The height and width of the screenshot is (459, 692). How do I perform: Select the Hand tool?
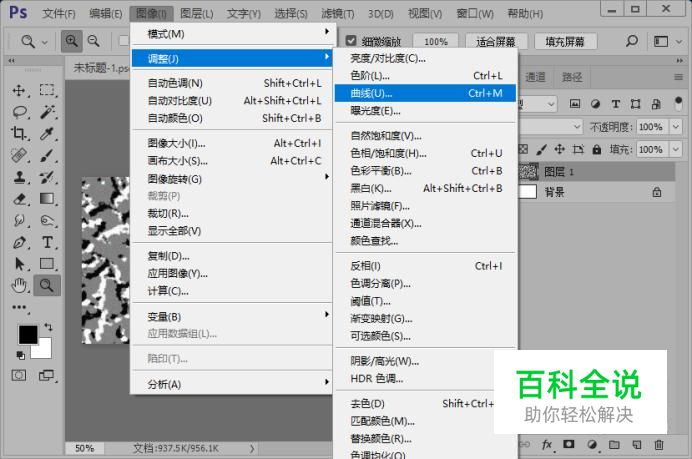tap(19, 286)
